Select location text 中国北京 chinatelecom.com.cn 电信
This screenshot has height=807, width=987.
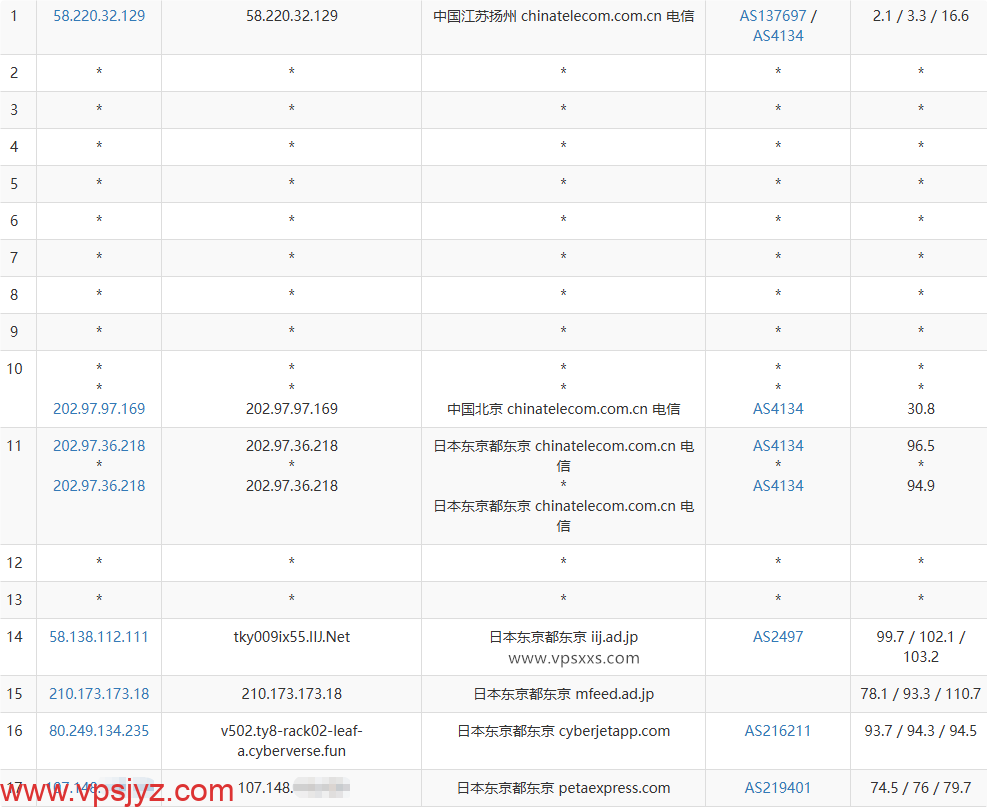pos(563,409)
